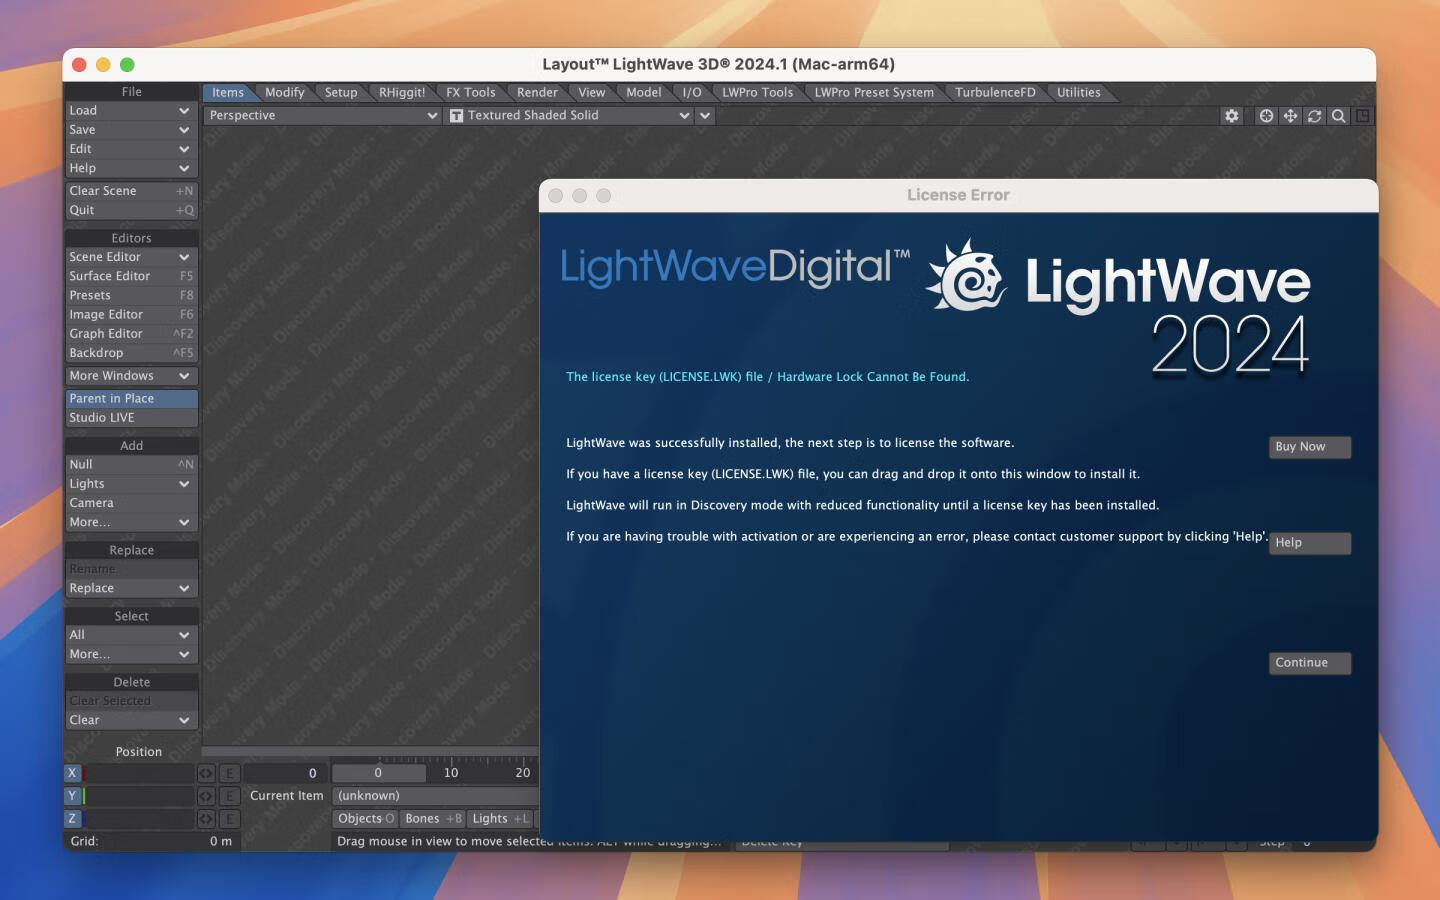
Task: Open the Textured Shaded Solid display dropdown
Action: pos(569,116)
